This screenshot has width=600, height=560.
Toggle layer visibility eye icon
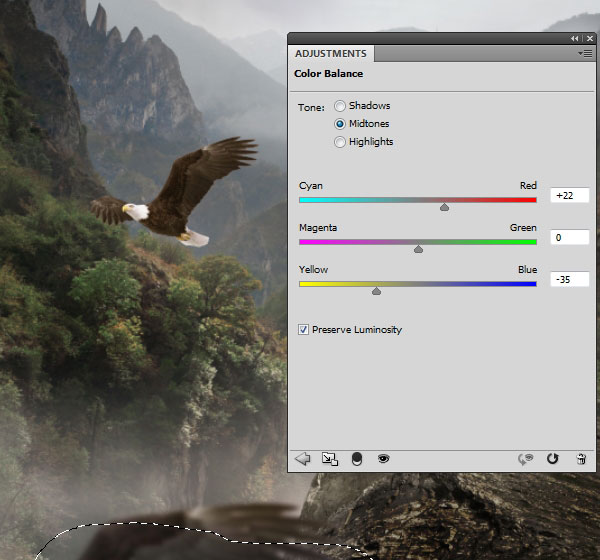(383, 458)
